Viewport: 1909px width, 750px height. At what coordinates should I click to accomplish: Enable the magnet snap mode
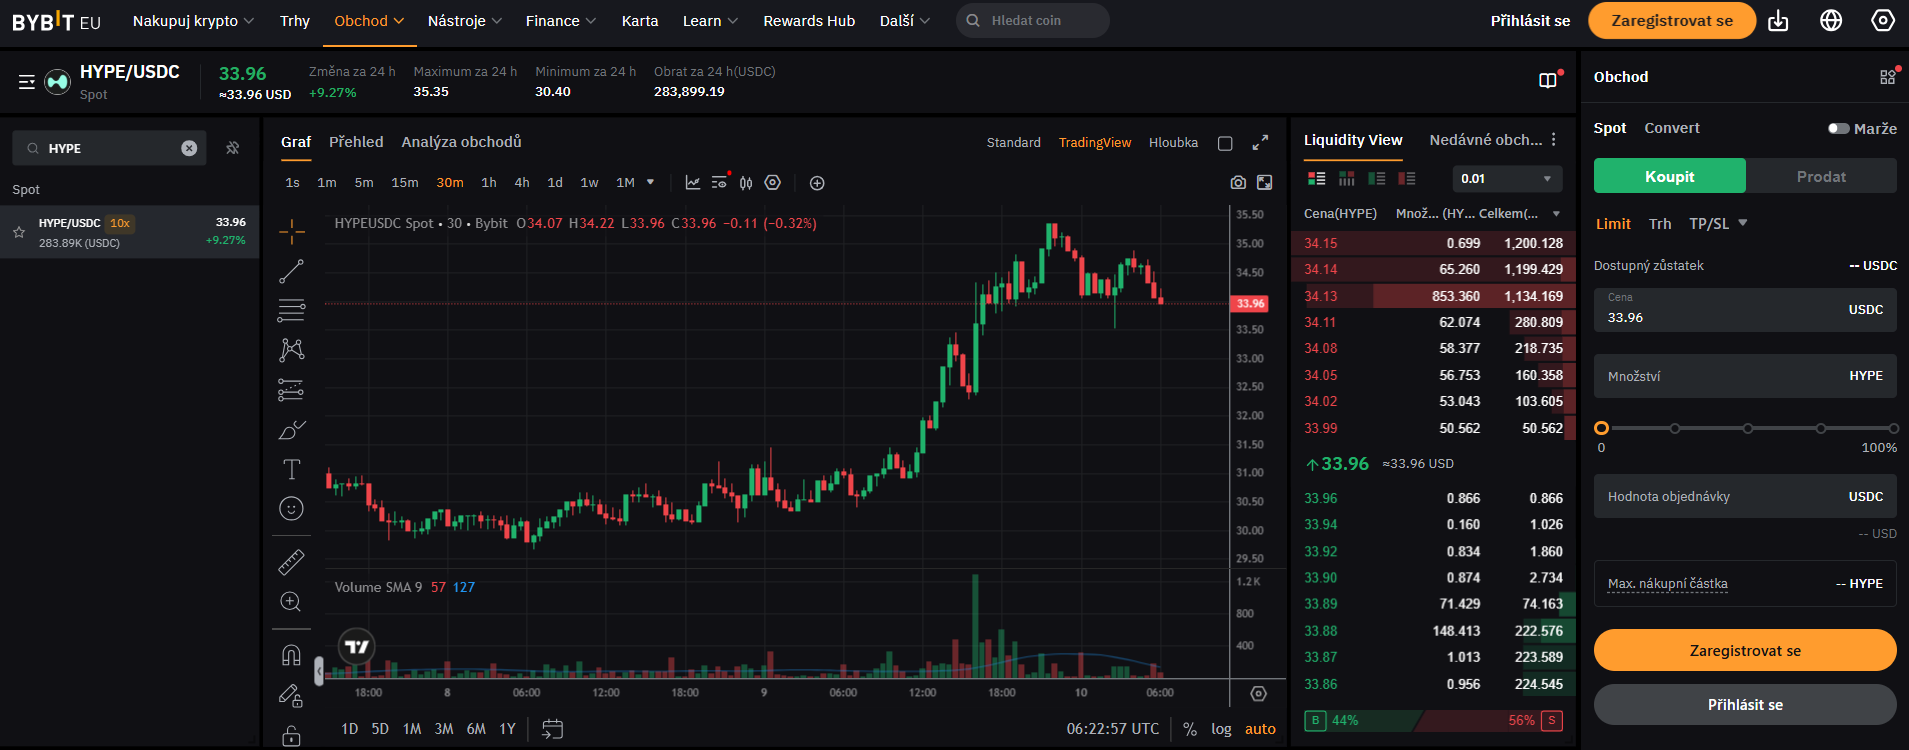[291, 655]
